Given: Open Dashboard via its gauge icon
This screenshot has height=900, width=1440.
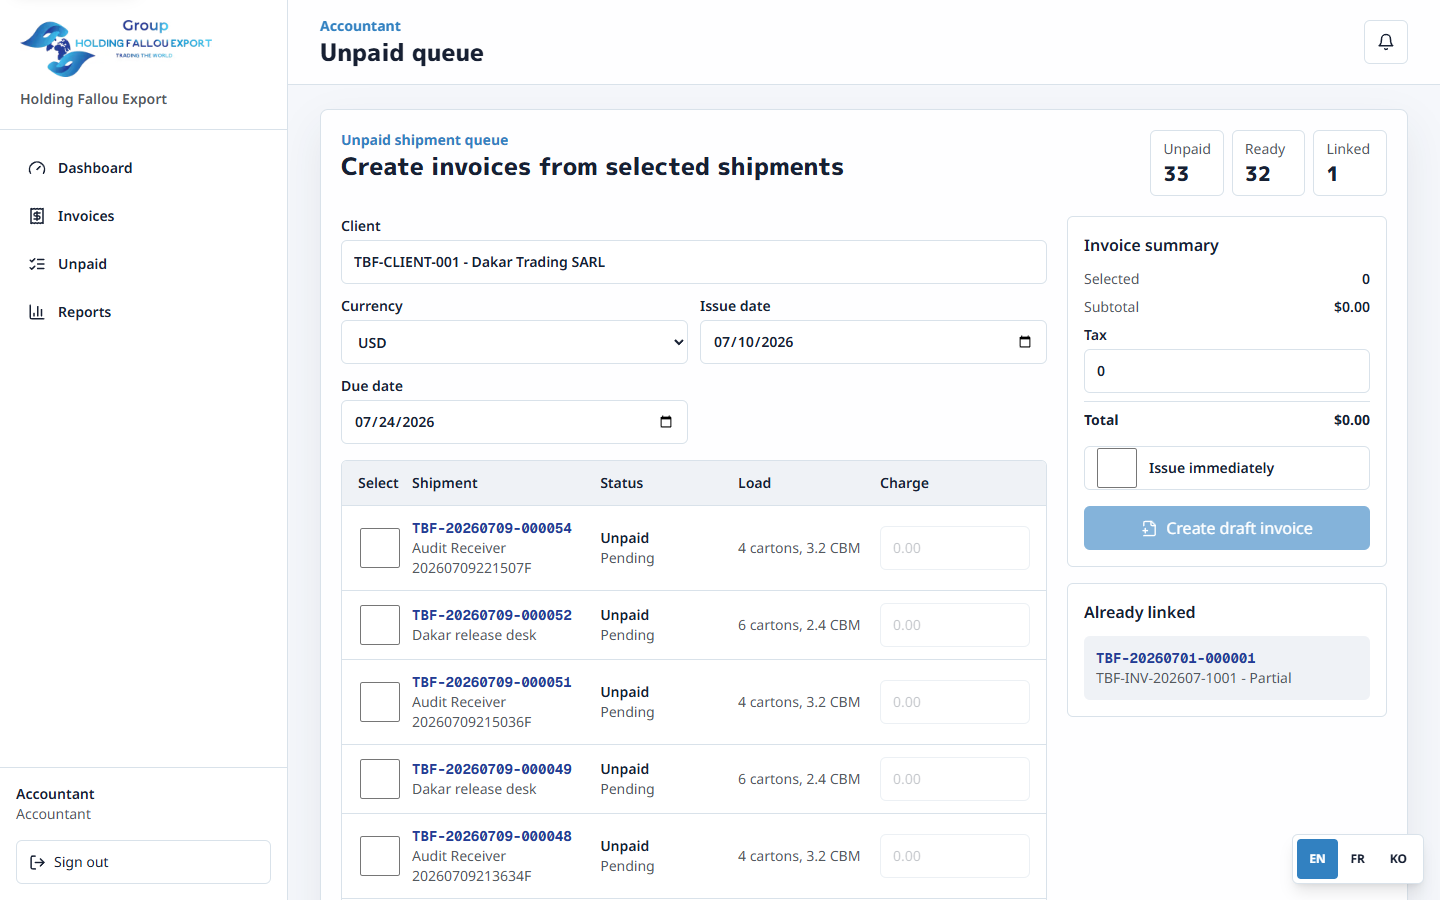Looking at the screenshot, I should 37,168.
